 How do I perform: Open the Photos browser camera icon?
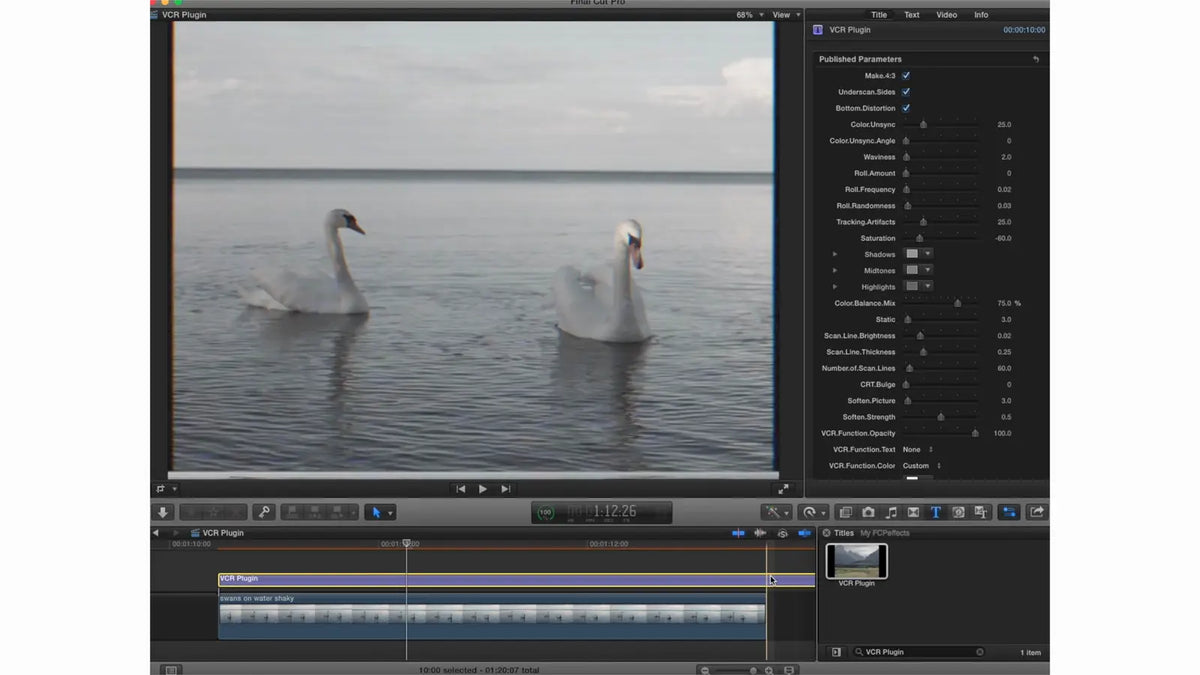click(868, 512)
